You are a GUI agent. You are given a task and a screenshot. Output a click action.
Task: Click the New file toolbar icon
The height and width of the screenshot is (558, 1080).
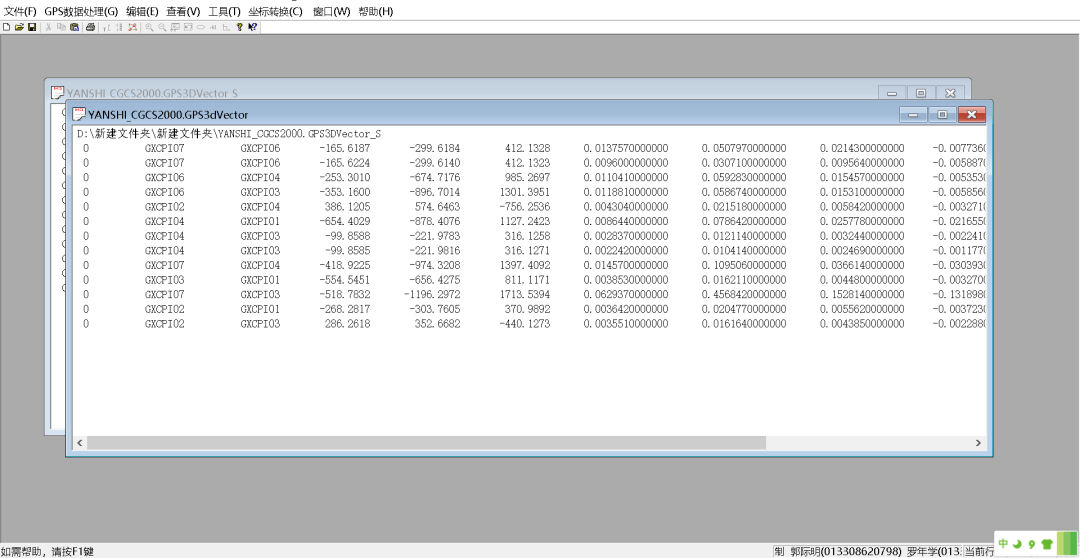[6, 27]
